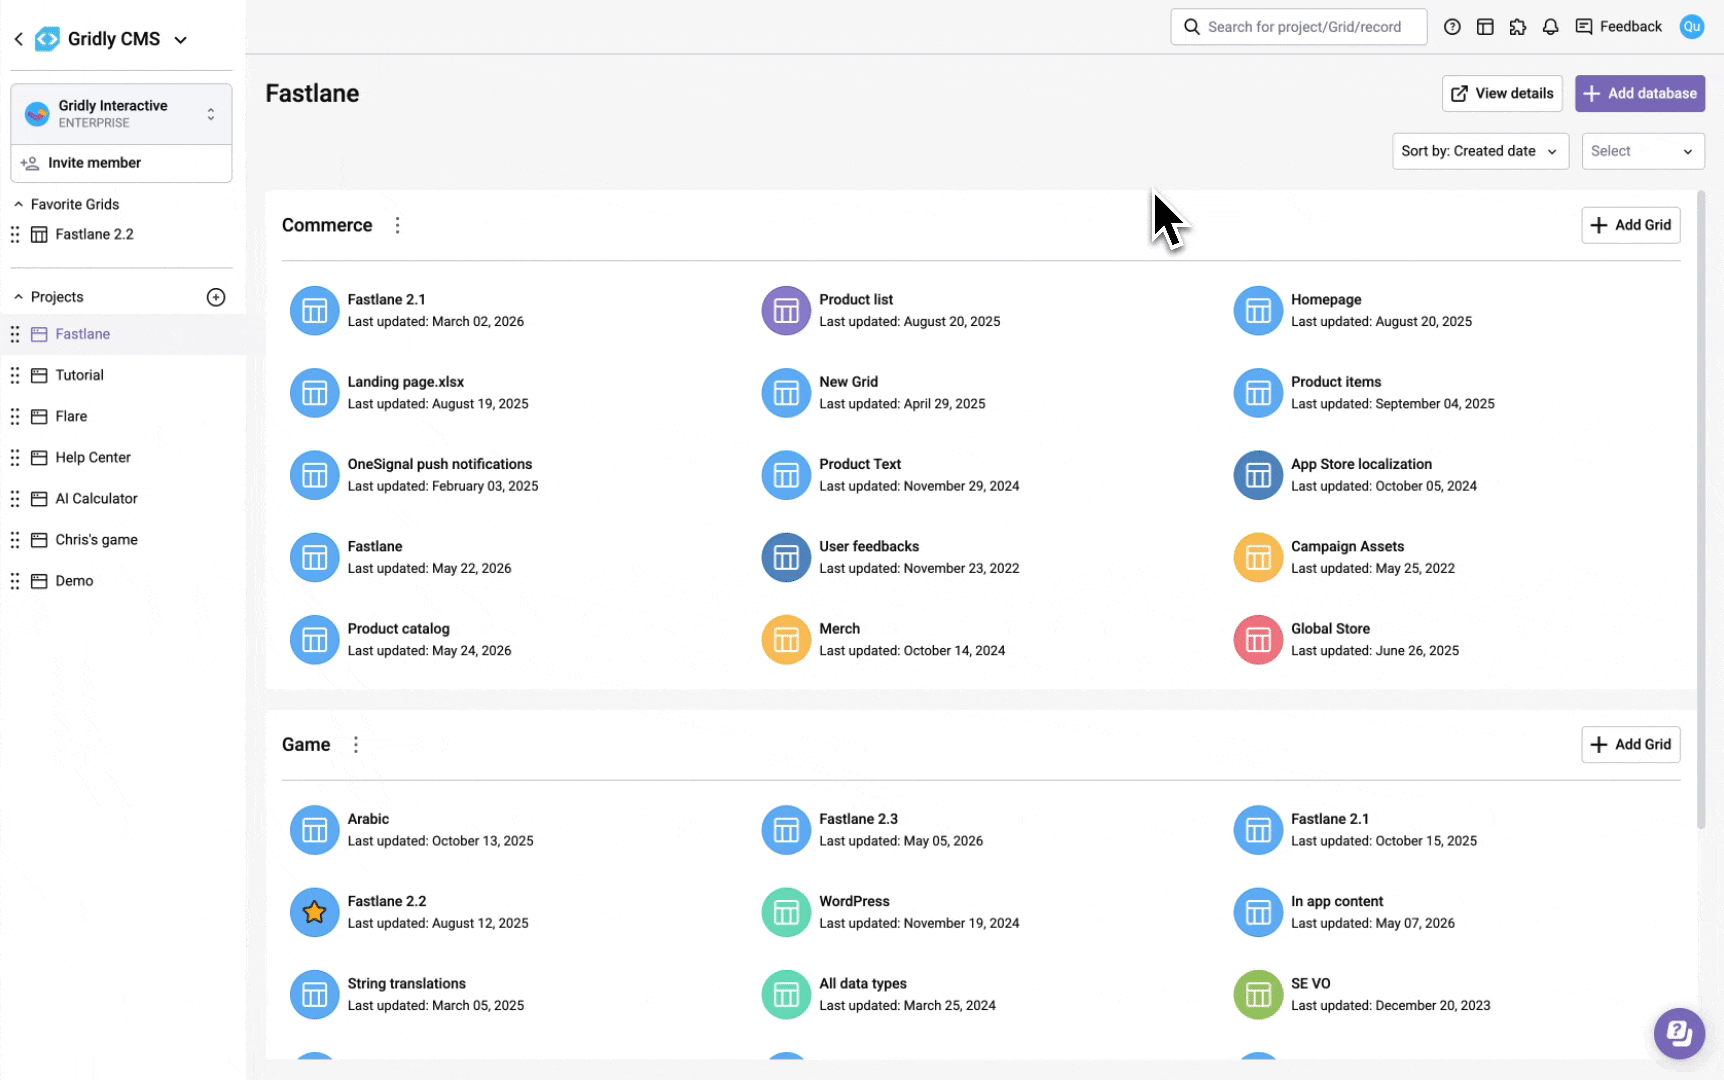The height and width of the screenshot is (1080, 1724).
Task: Select the Flare project
Action: [71, 416]
